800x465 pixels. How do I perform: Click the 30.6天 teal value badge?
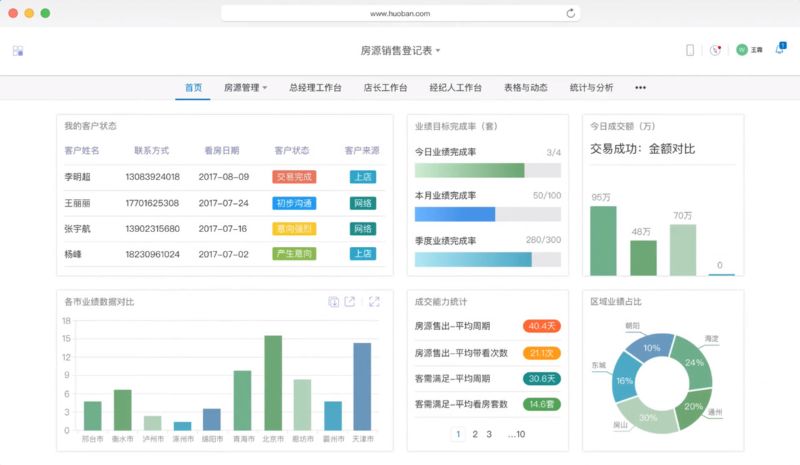542,379
